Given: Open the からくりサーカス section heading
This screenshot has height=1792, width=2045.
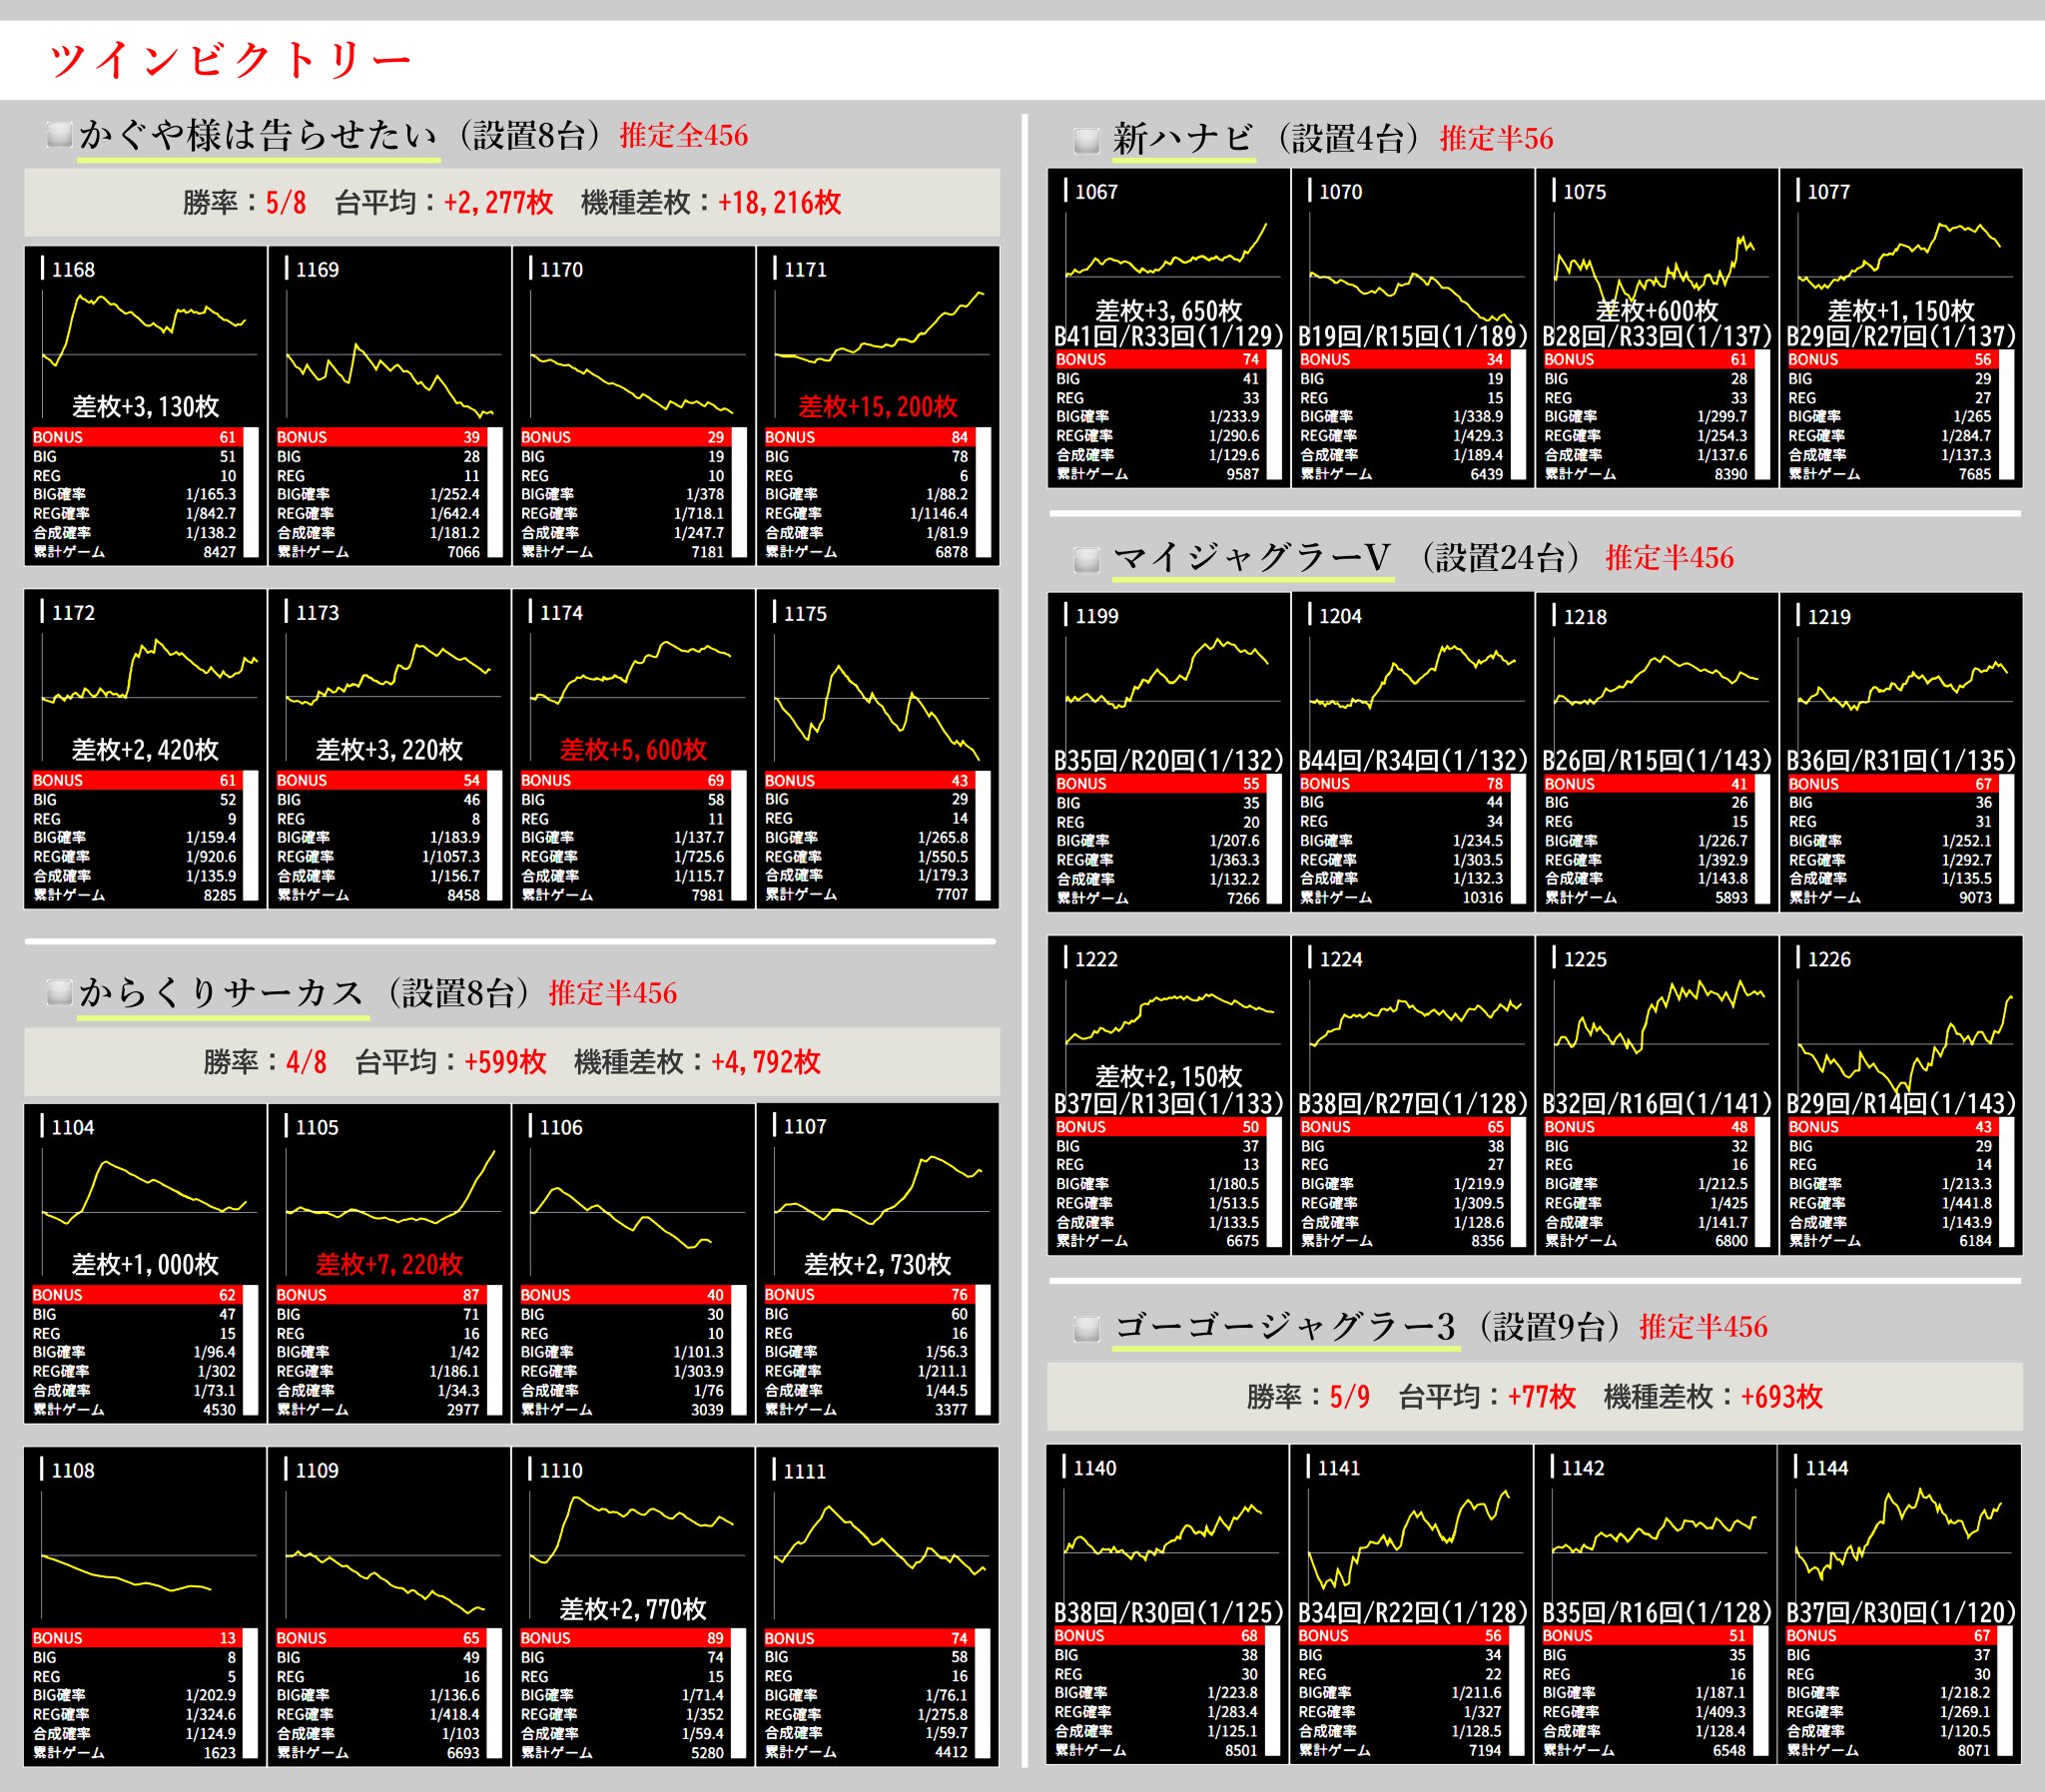Looking at the screenshot, I should click(222, 993).
